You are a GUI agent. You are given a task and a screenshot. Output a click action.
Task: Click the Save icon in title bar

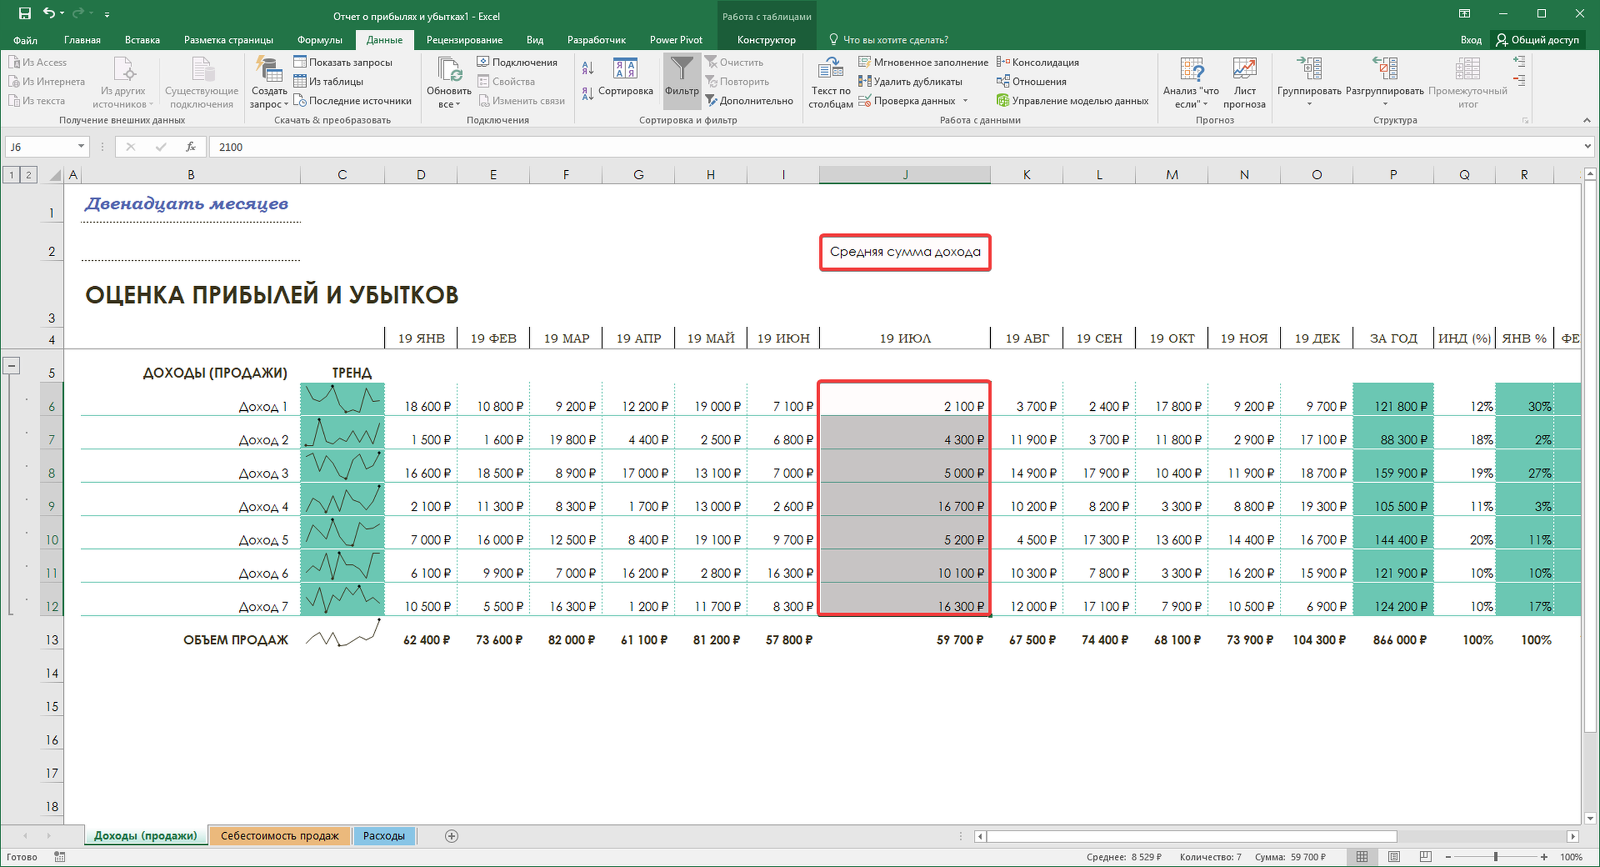[25, 14]
